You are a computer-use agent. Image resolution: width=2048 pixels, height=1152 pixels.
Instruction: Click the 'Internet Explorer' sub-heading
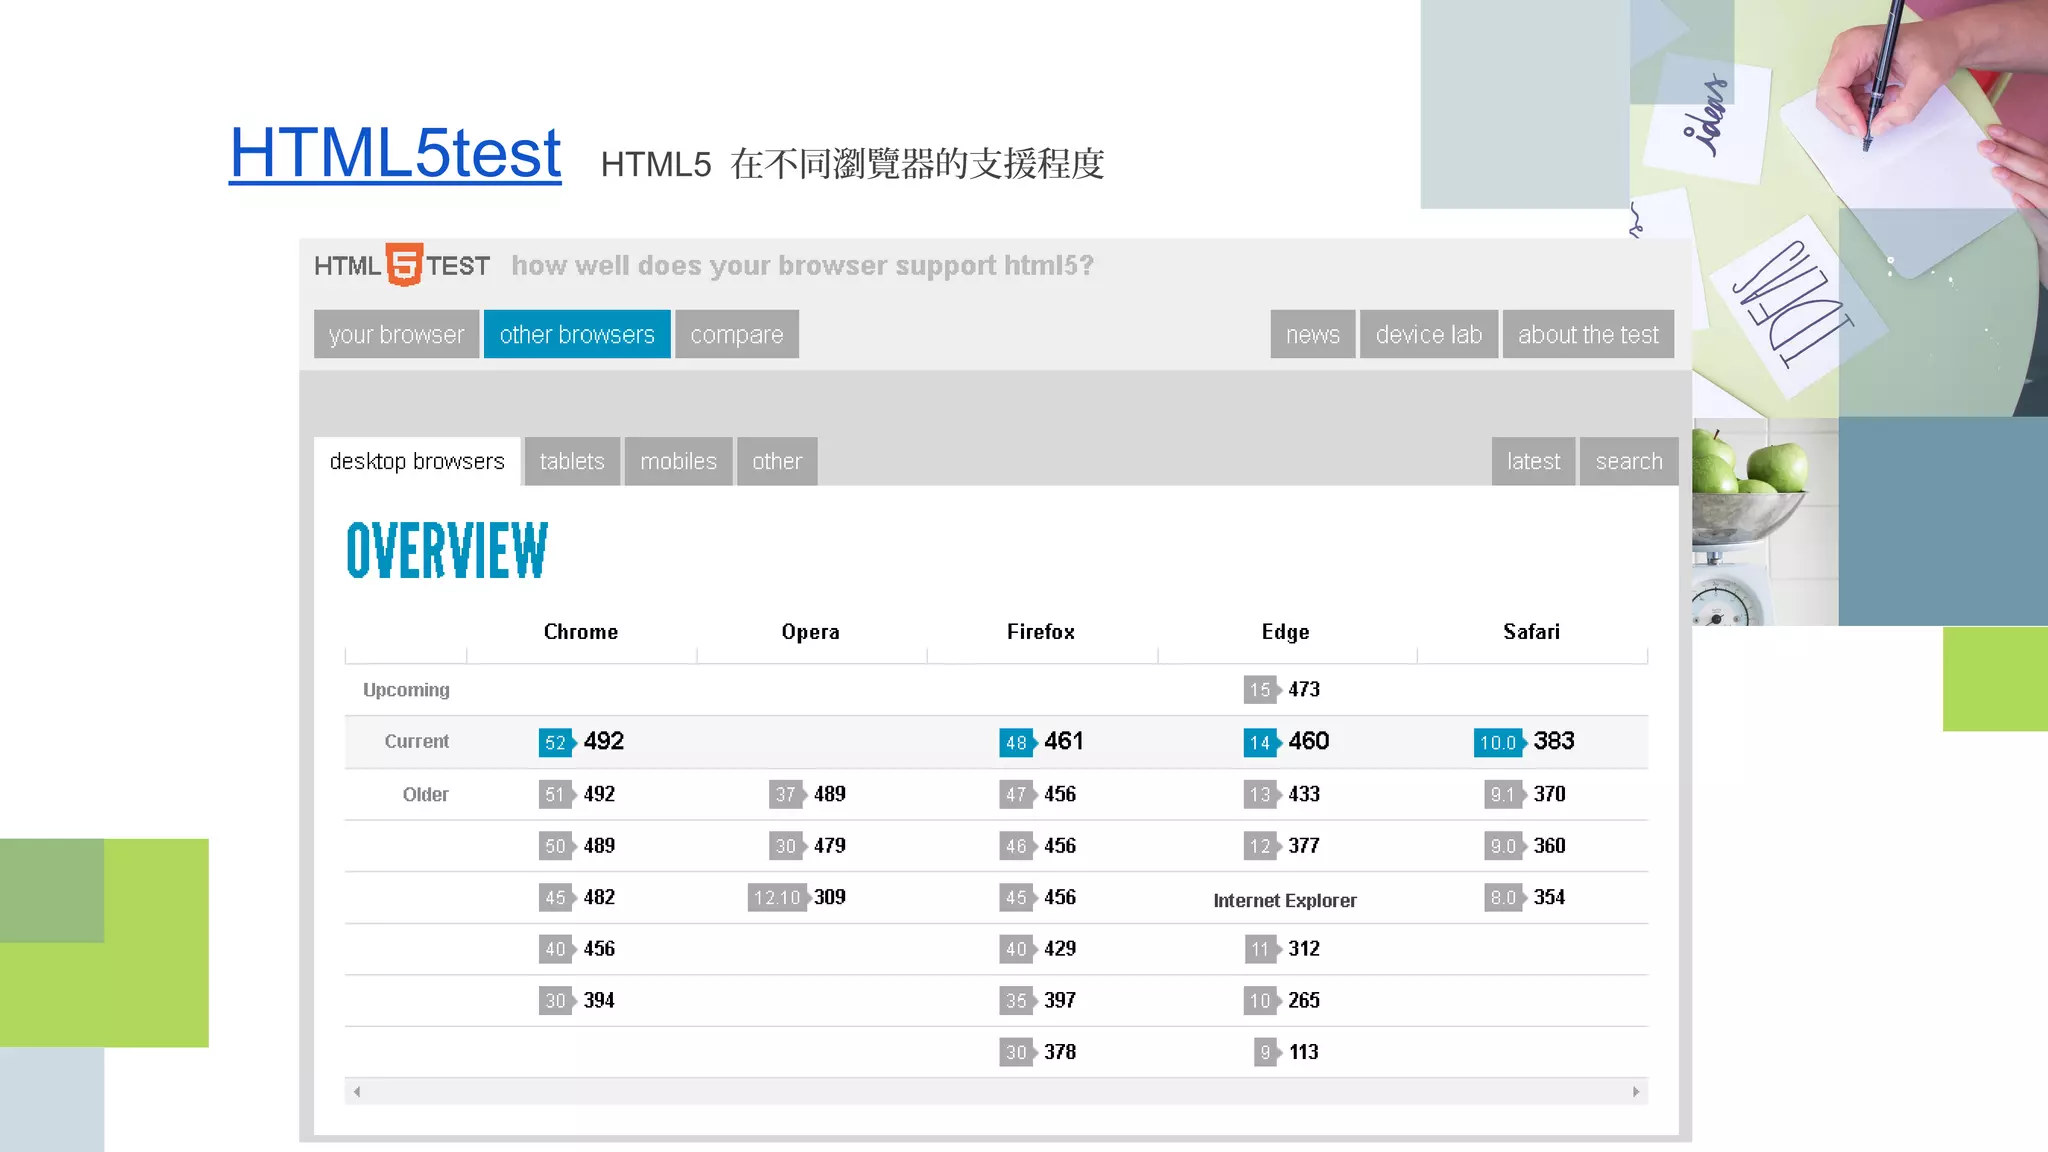1285,900
